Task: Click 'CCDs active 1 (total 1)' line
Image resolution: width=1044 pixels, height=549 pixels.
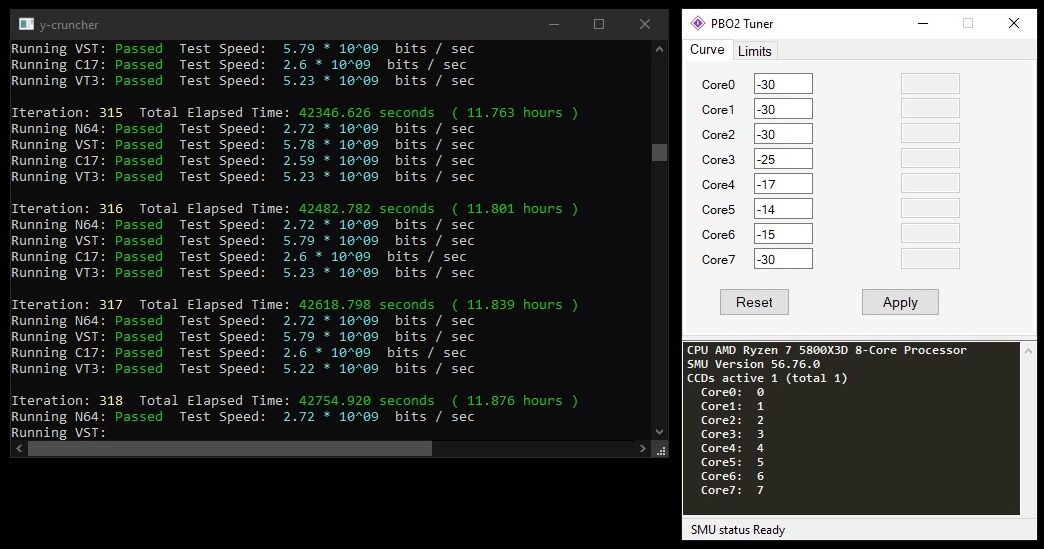Action: [x=767, y=378]
